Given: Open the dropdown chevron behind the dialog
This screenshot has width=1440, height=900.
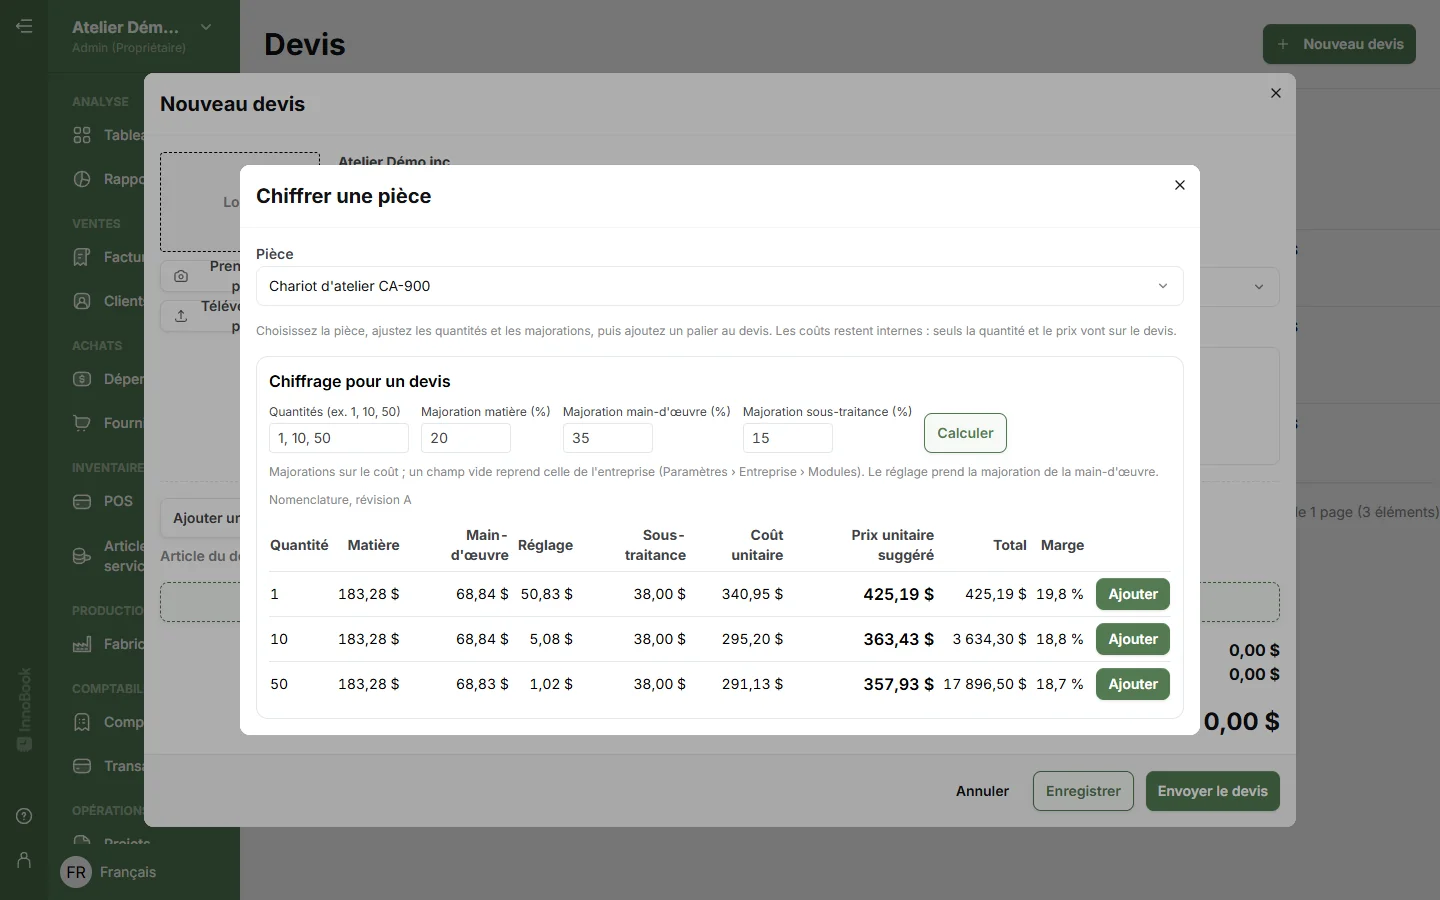Looking at the screenshot, I should point(1259,287).
